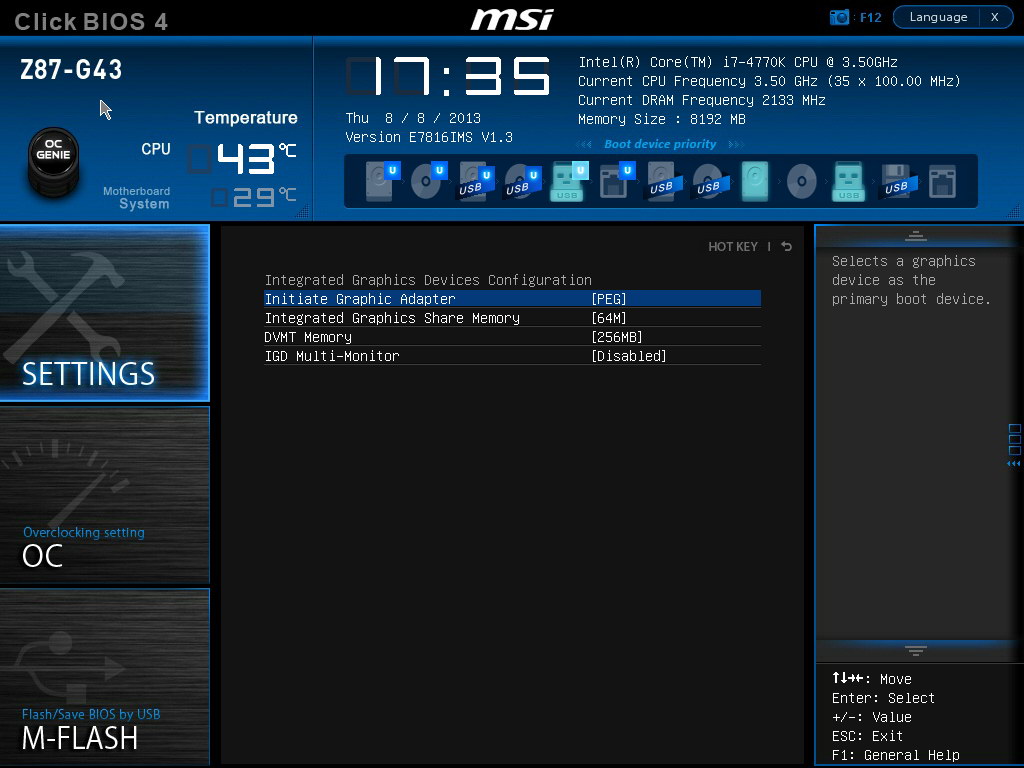Select the legacy network boot device
This screenshot has width=1024, height=768.
[x=942, y=181]
